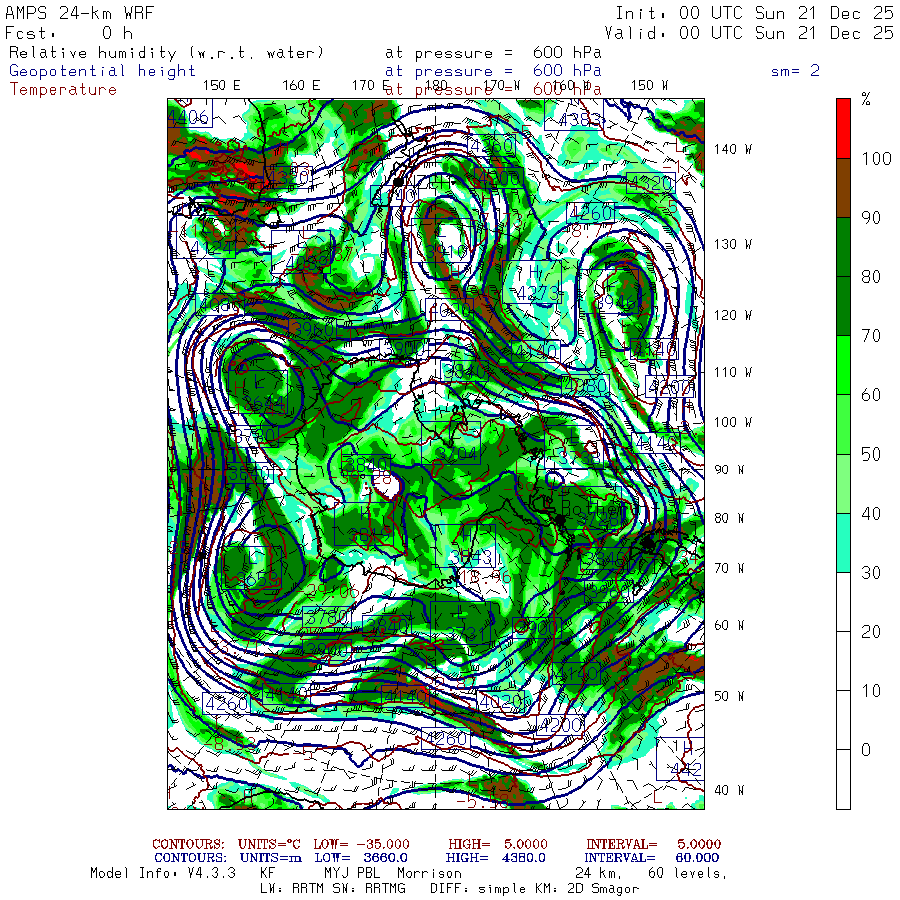The width and height of the screenshot is (900, 900).
Task: Click the '40 W' longitude label on right
Action: [729, 790]
